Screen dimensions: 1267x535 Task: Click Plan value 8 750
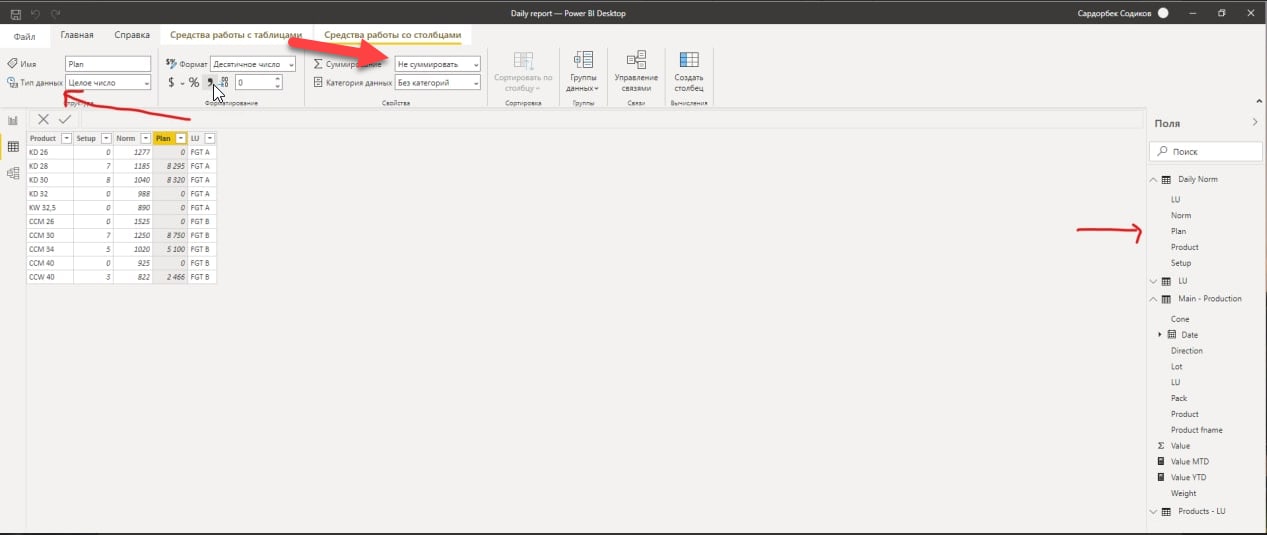pos(170,235)
